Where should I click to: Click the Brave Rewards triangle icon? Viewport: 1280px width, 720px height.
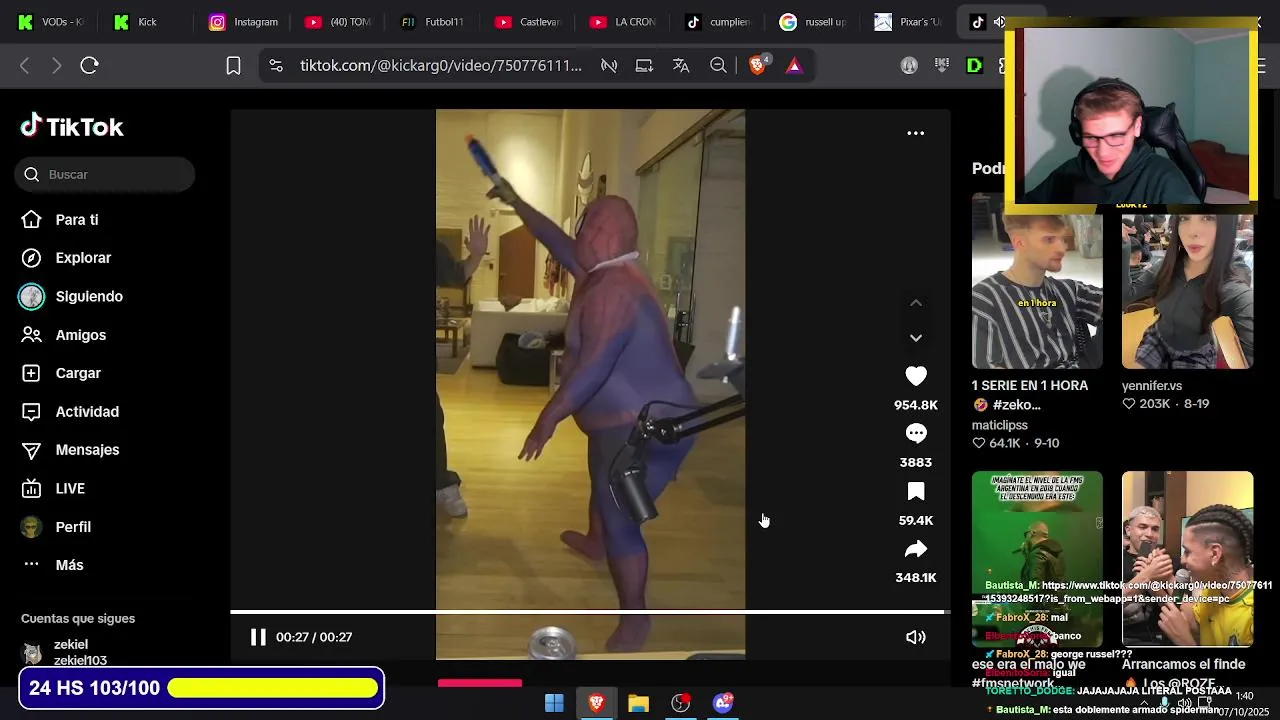[x=794, y=66]
